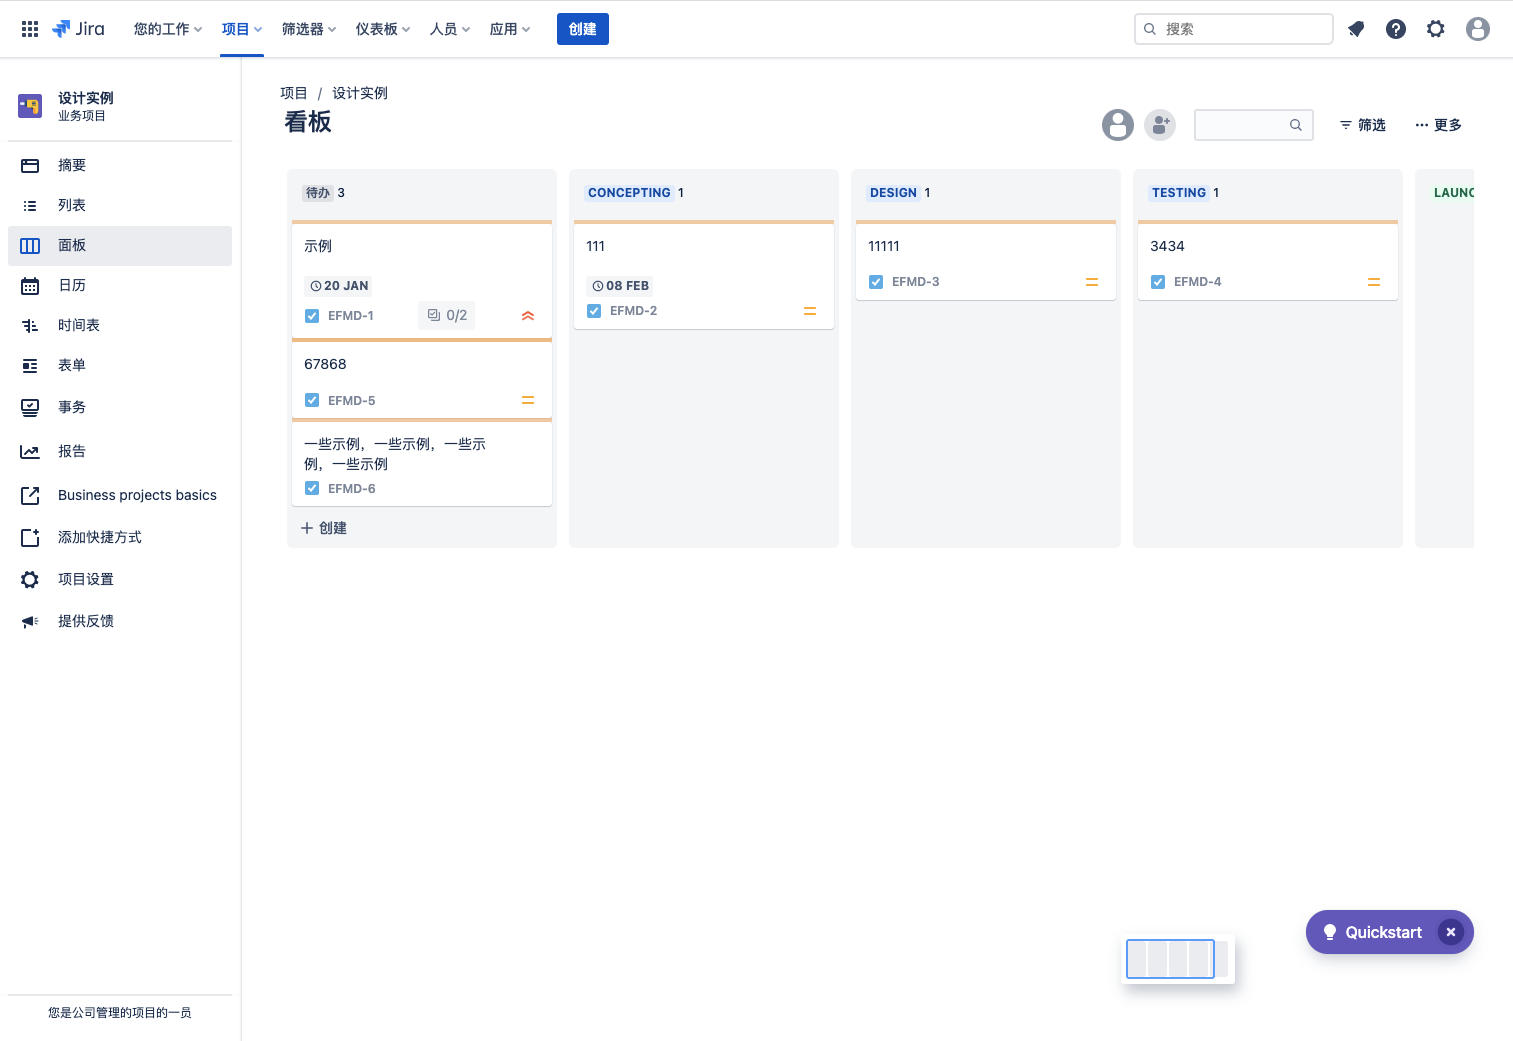Click the task type checkbox icon on EFMD-1

312,316
